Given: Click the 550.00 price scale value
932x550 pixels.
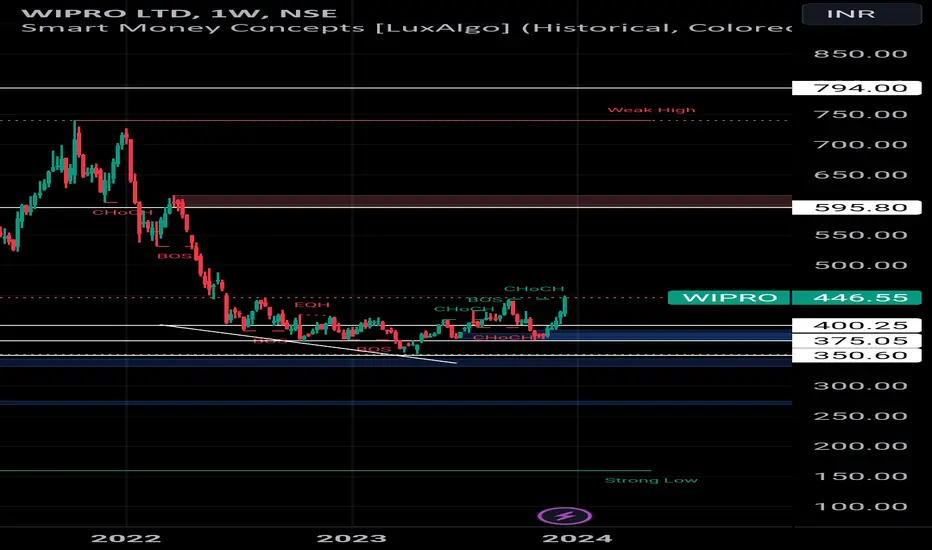Looking at the screenshot, I should click(x=860, y=235).
